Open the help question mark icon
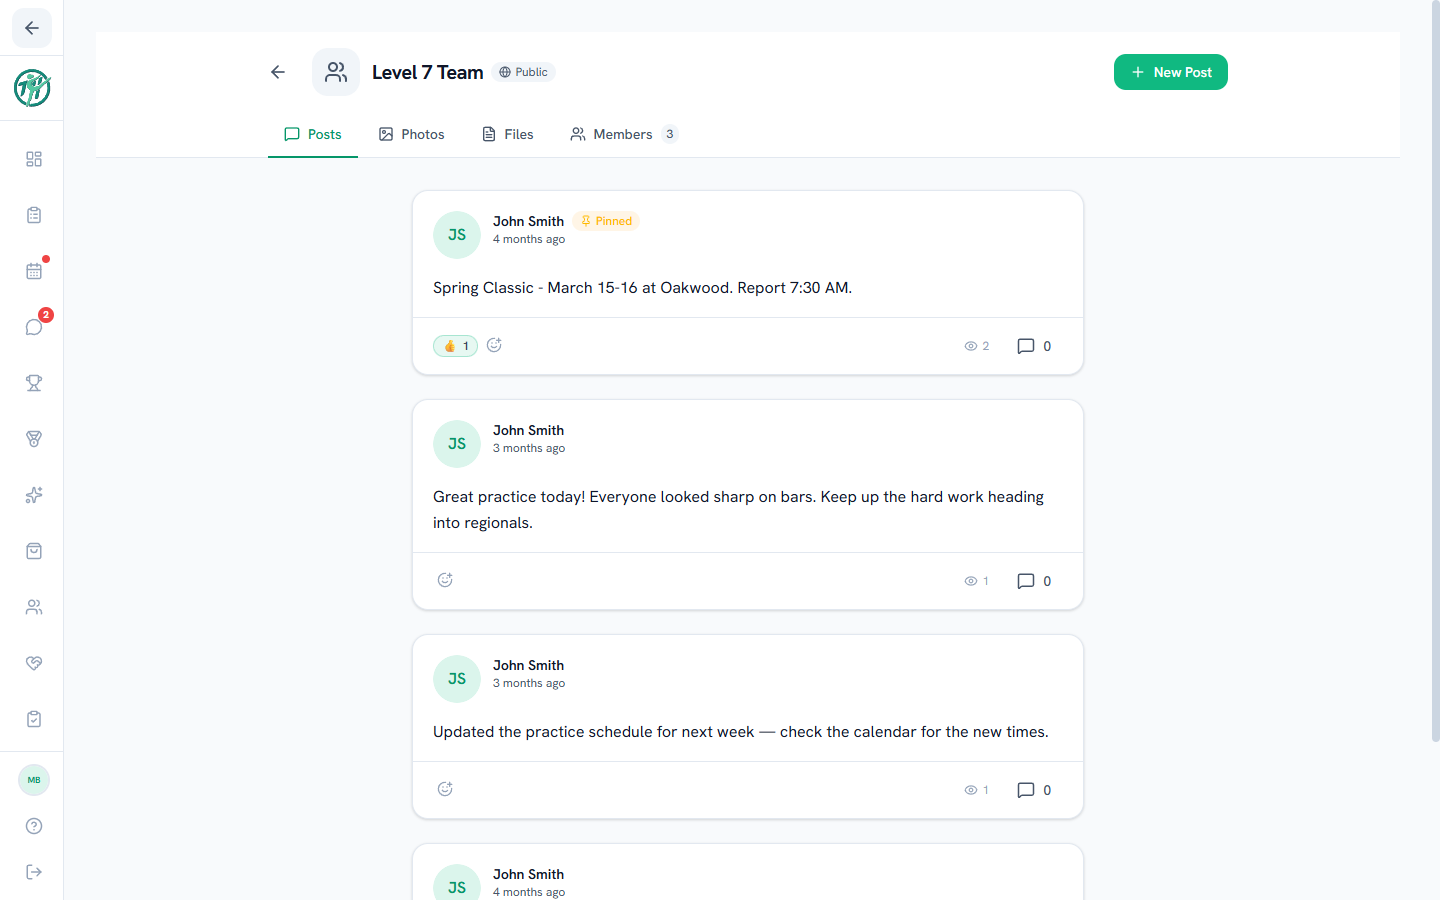The height and width of the screenshot is (900, 1440). [x=34, y=826]
